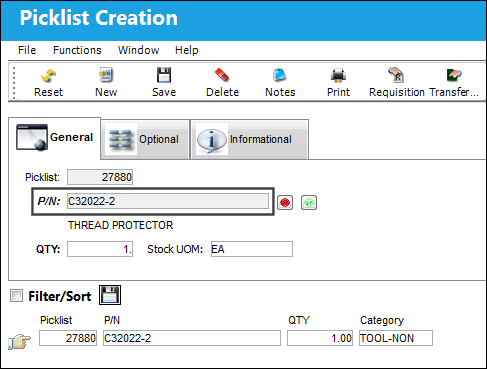Print the picklist using Print icon
Image resolution: width=487 pixels, height=369 pixels.
click(338, 75)
